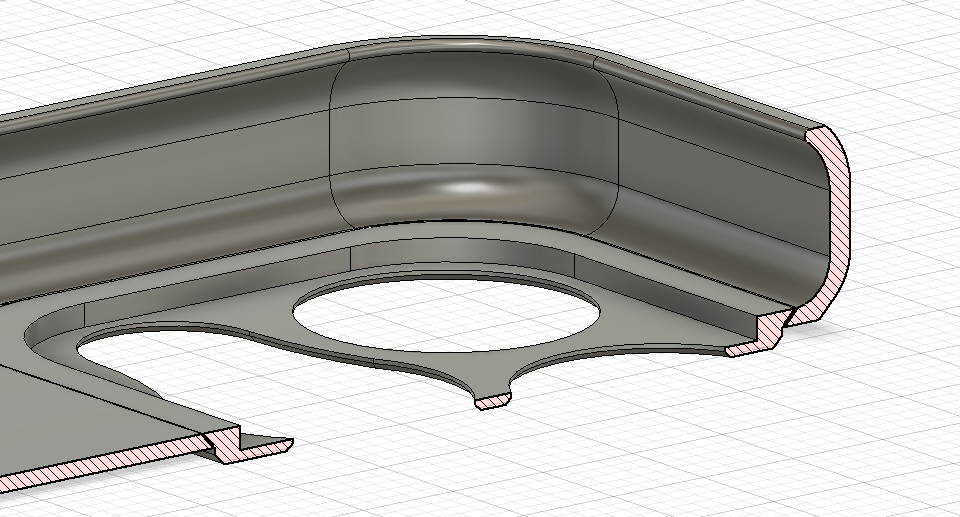Select the small hatched section tab below the circular hole
Screen dimensions: 960x517
tap(493, 402)
